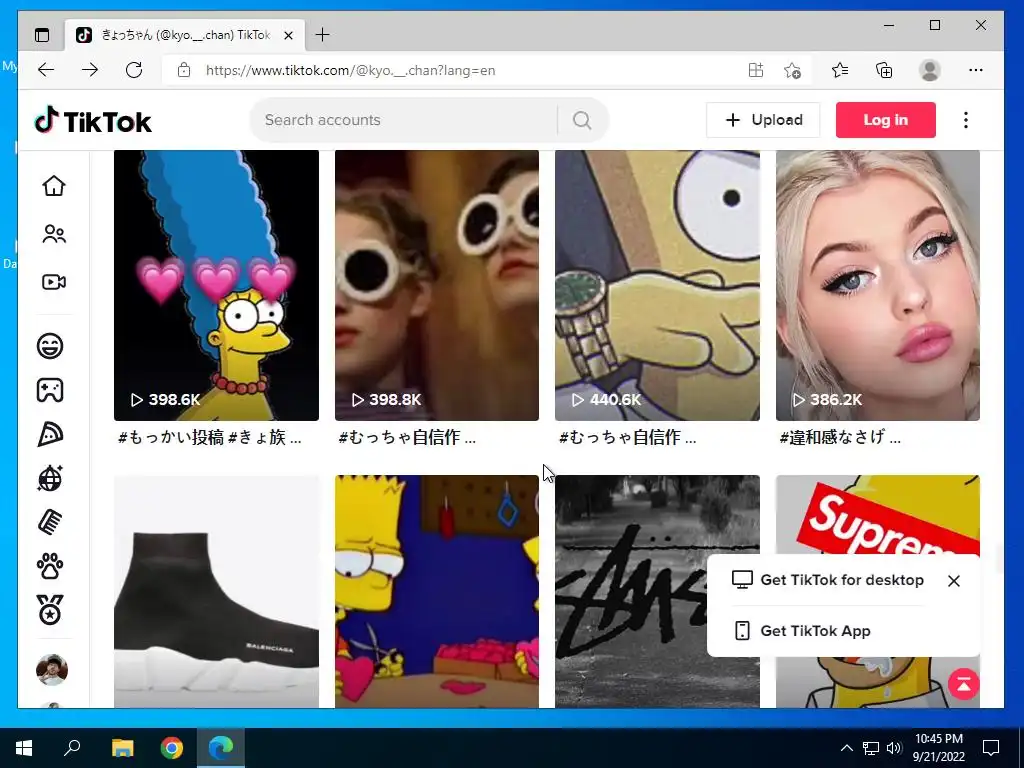View site information lock icon
Viewport: 1024px width, 768px height.
coord(184,70)
